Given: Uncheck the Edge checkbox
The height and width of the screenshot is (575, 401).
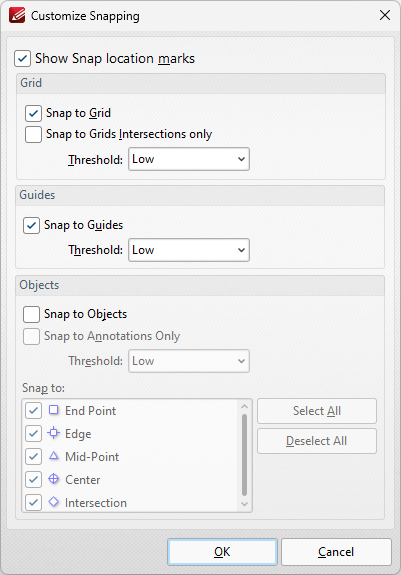Looking at the screenshot, I should click(33, 434).
